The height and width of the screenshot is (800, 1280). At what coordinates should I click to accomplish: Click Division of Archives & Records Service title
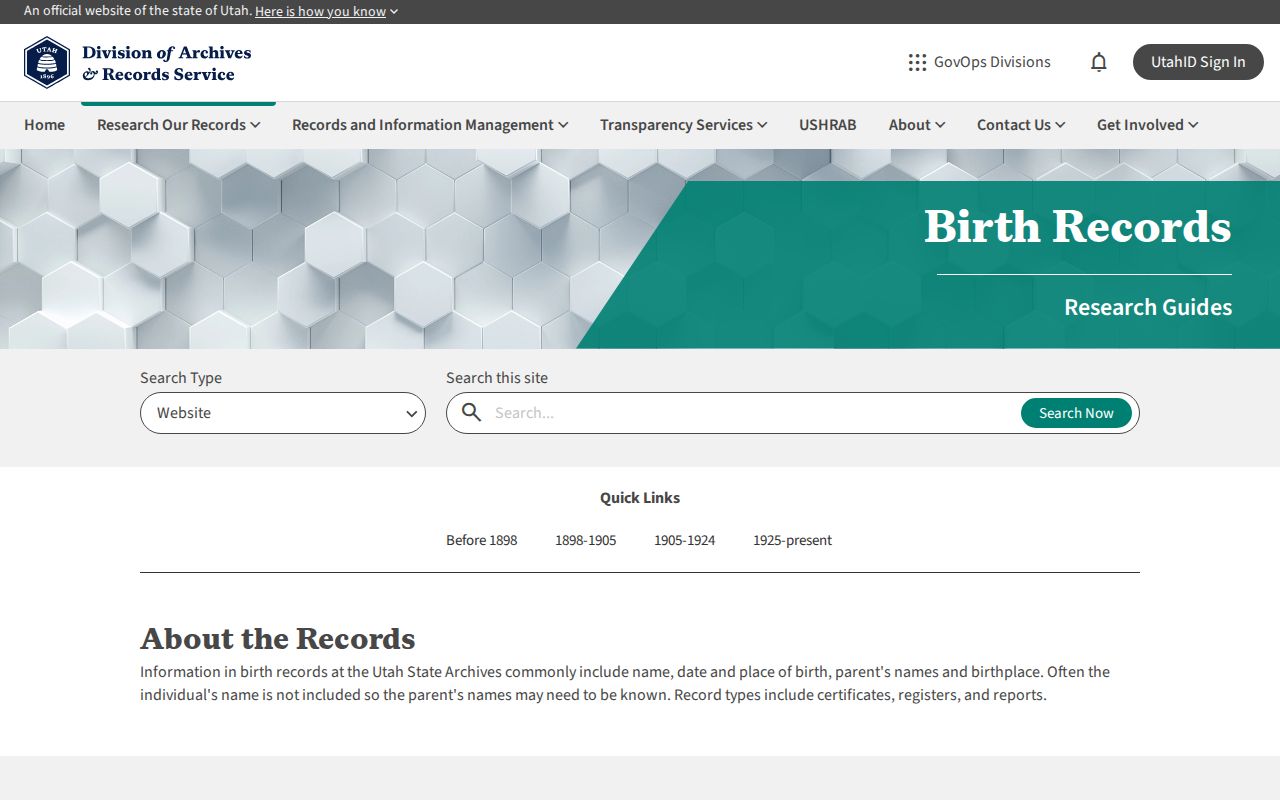coord(167,63)
